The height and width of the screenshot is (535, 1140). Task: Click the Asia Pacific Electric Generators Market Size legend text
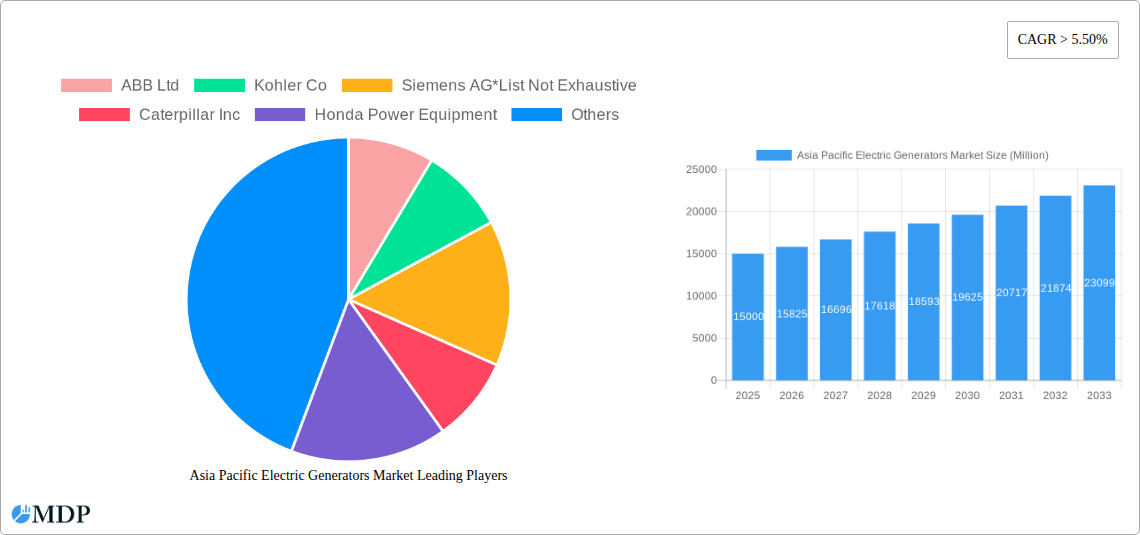pyautogui.click(x=923, y=155)
